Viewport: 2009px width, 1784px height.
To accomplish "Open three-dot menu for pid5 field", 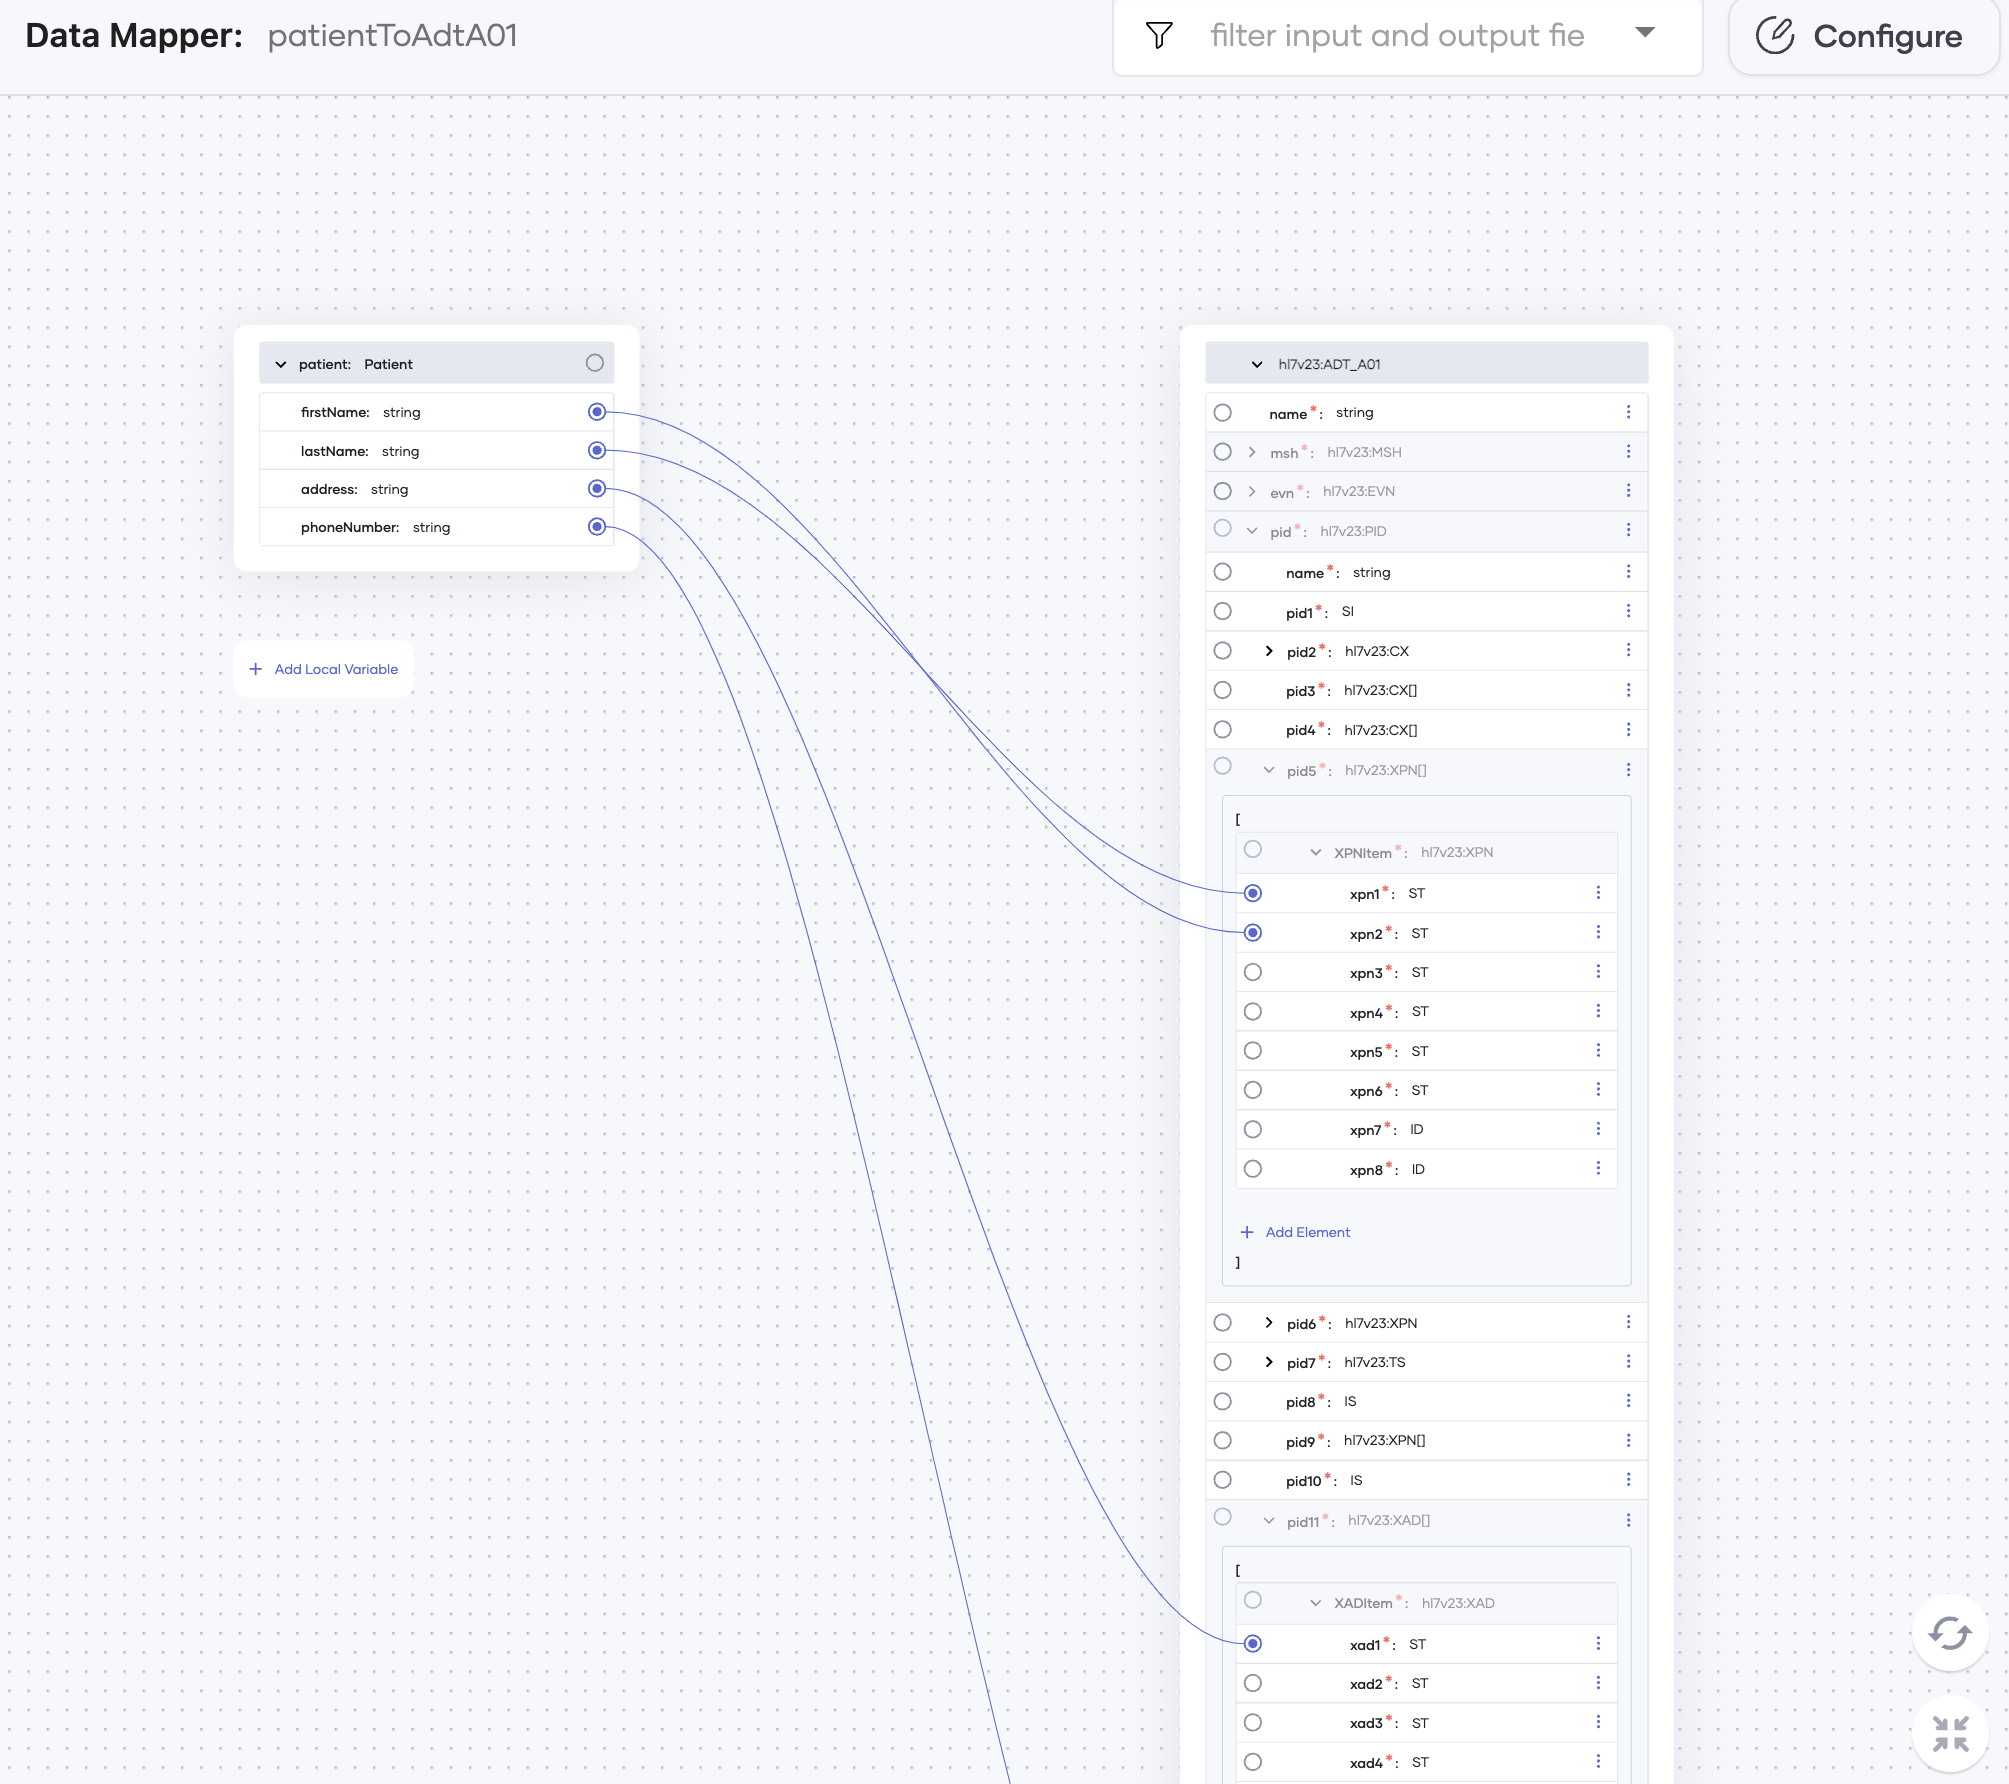I will click(x=1628, y=770).
